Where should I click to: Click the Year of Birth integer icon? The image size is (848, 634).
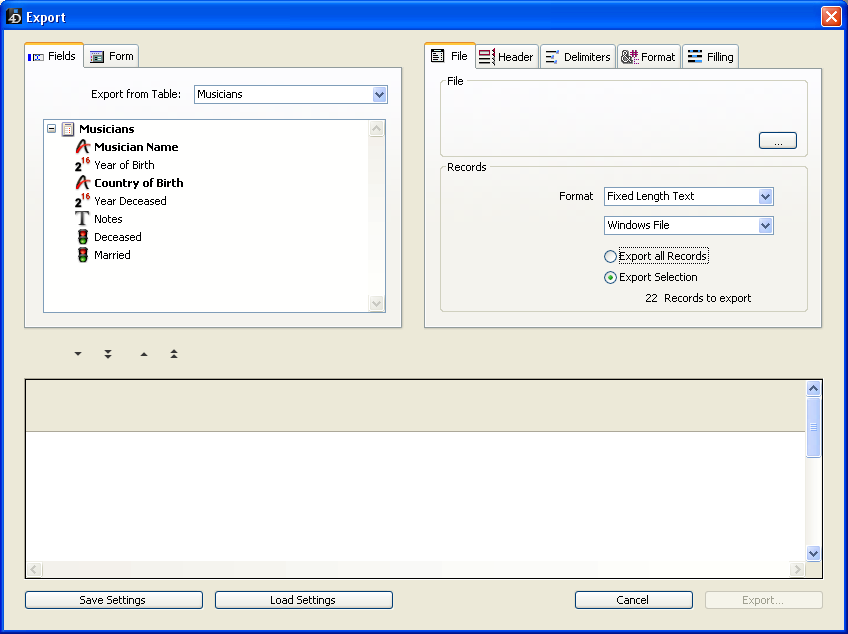tap(82, 165)
